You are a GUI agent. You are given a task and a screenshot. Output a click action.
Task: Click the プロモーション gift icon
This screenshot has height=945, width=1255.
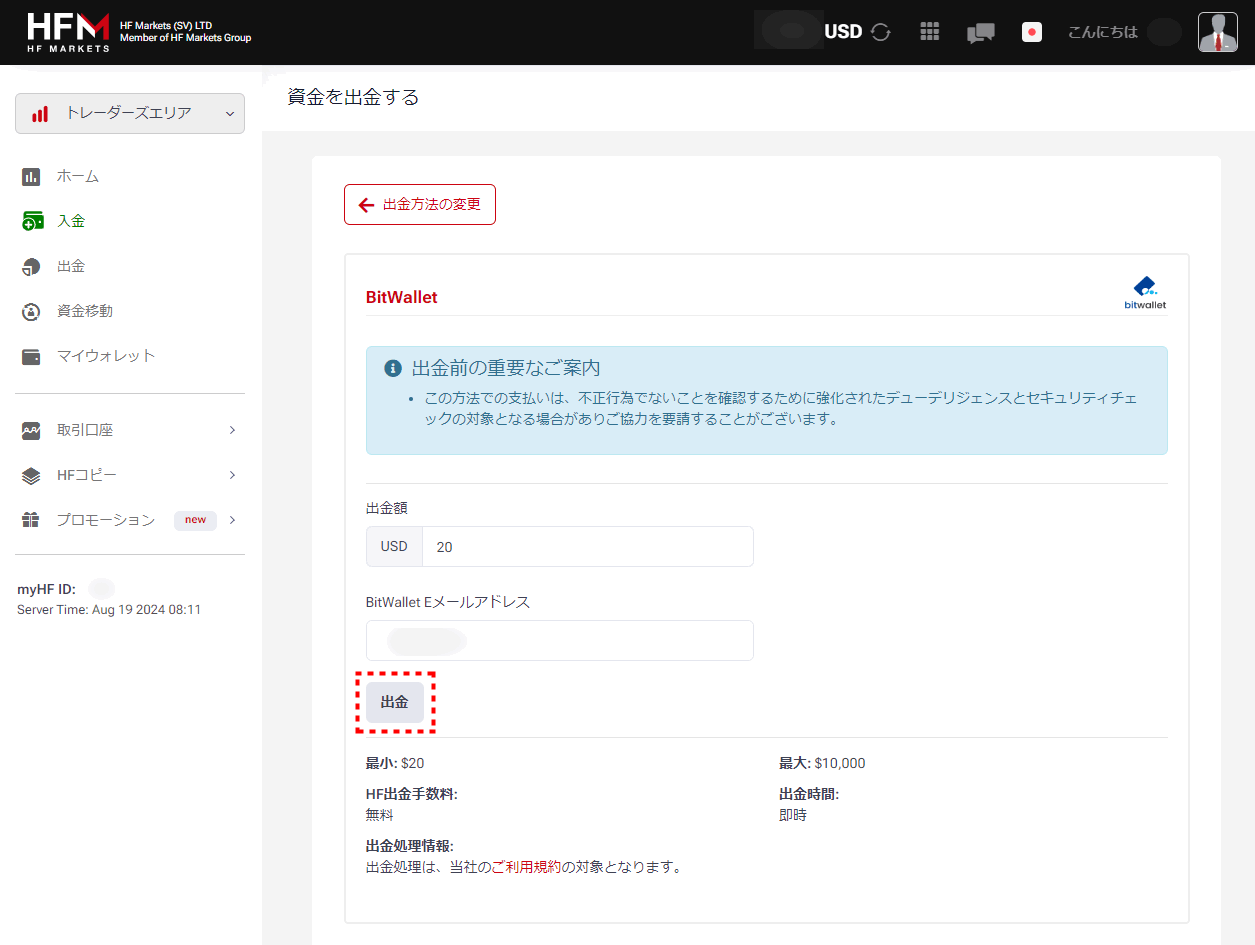32,520
